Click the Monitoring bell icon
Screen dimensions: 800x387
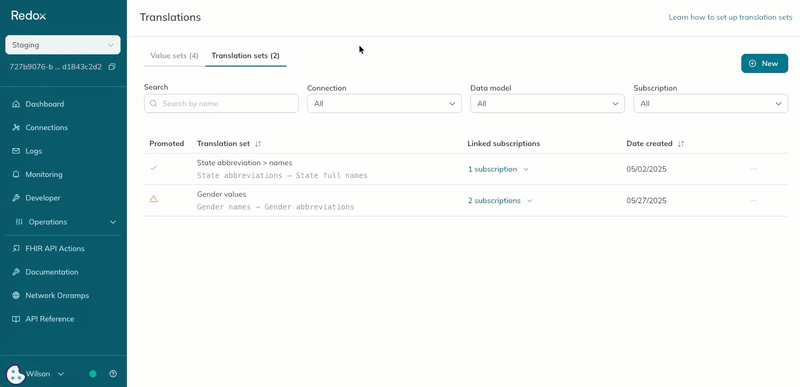16,174
